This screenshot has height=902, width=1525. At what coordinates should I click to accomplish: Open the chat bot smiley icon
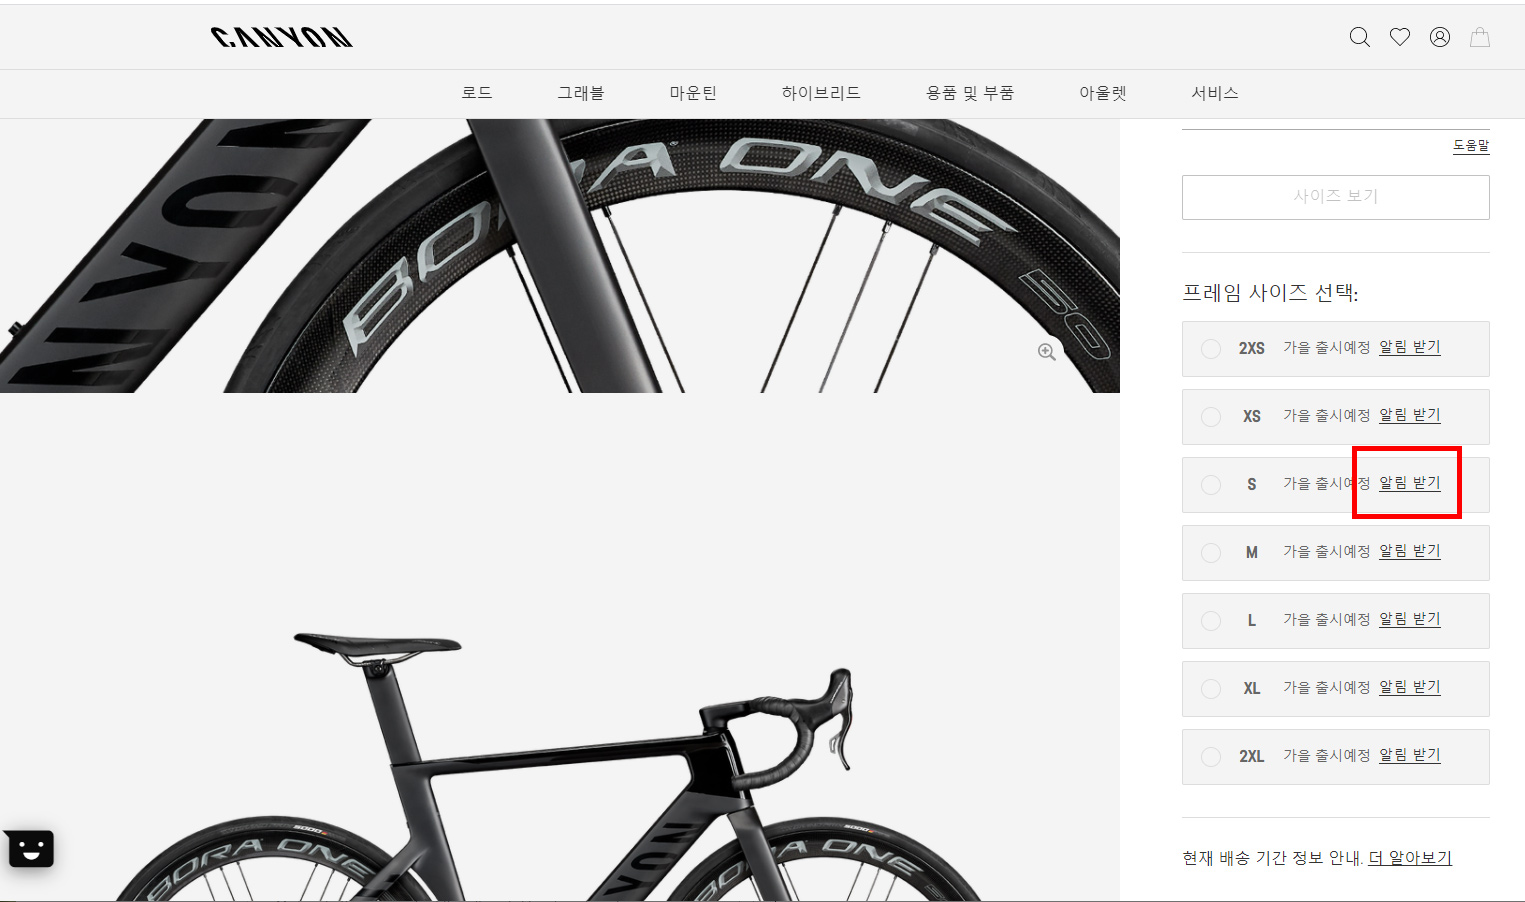[x=30, y=849]
